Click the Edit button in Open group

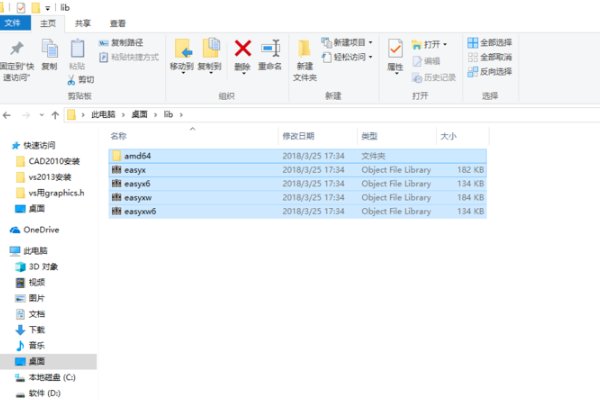click(426, 61)
